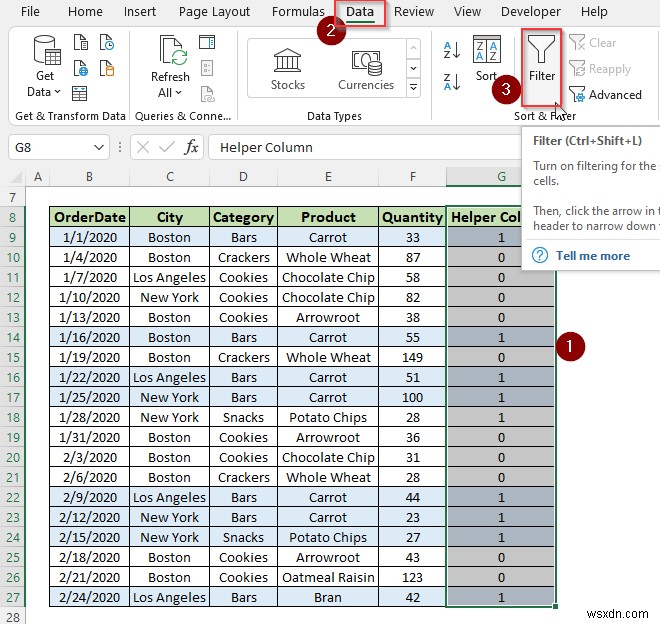Select the quantity cell showing 123
The height and width of the screenshot is (624, 660).
point(412,577)
